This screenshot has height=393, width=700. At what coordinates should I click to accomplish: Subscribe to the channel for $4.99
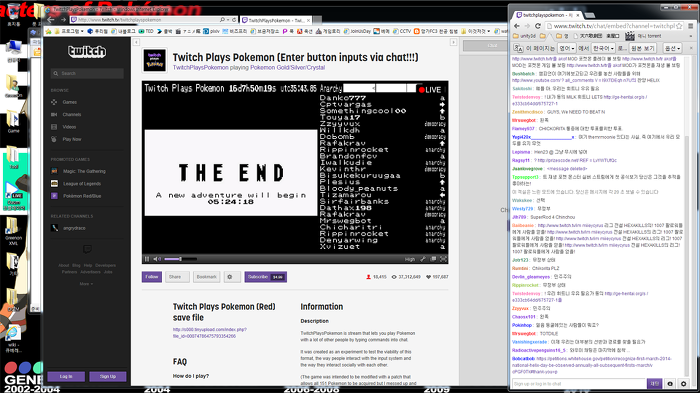click(x=266, y=277)
